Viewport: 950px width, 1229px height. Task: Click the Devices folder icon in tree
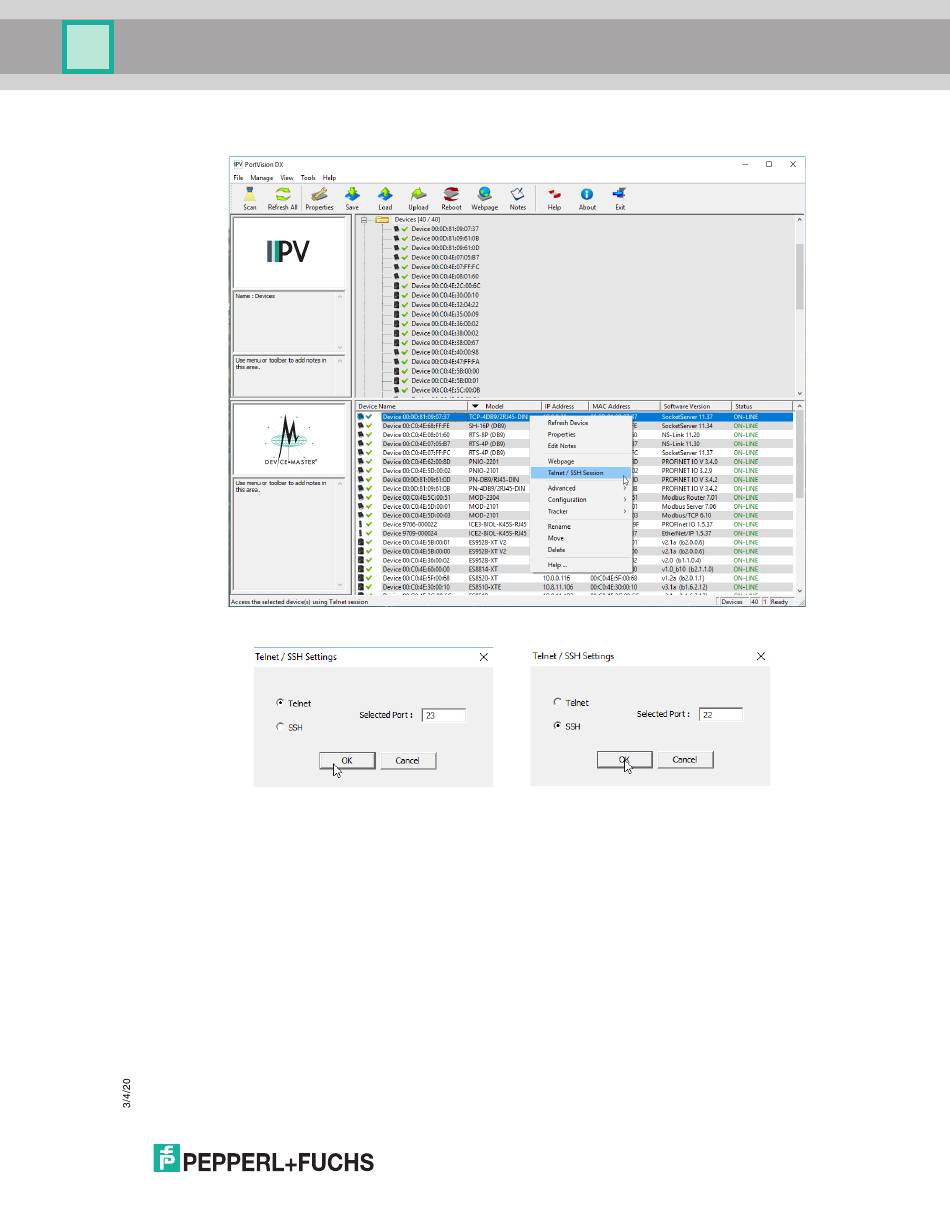click(381, 219)
